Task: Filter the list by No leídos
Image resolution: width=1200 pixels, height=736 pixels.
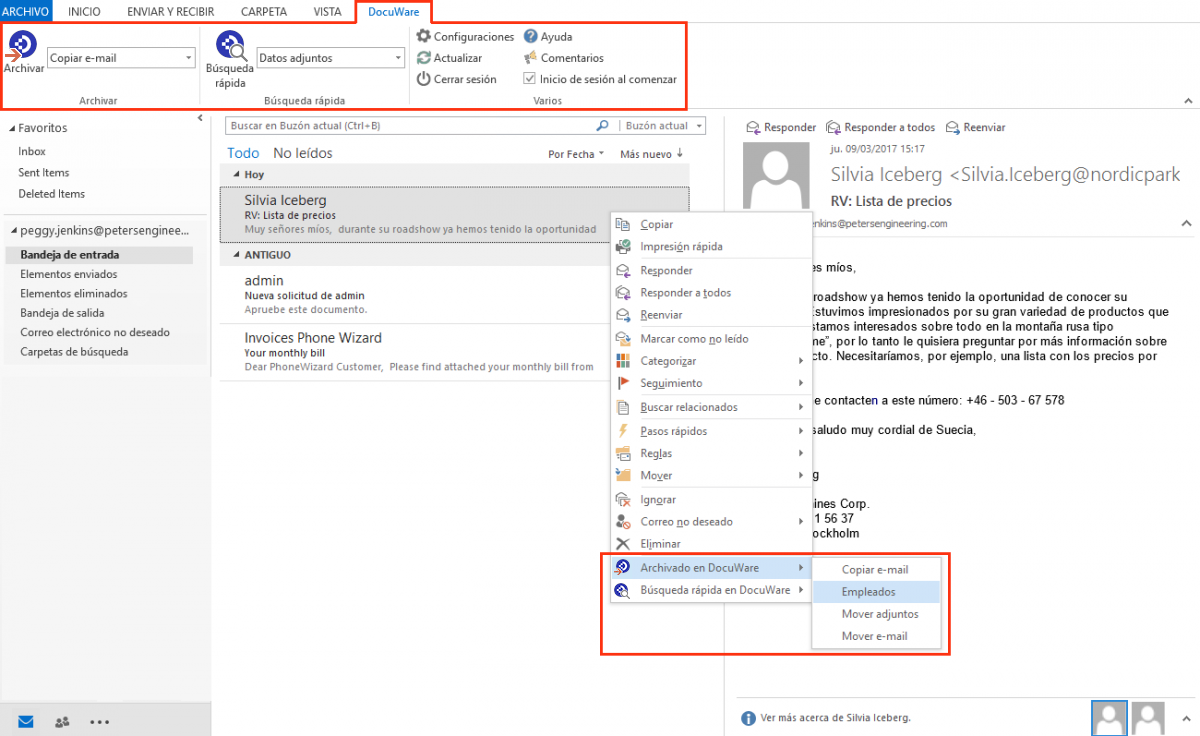Action: (x=303, y=153)
